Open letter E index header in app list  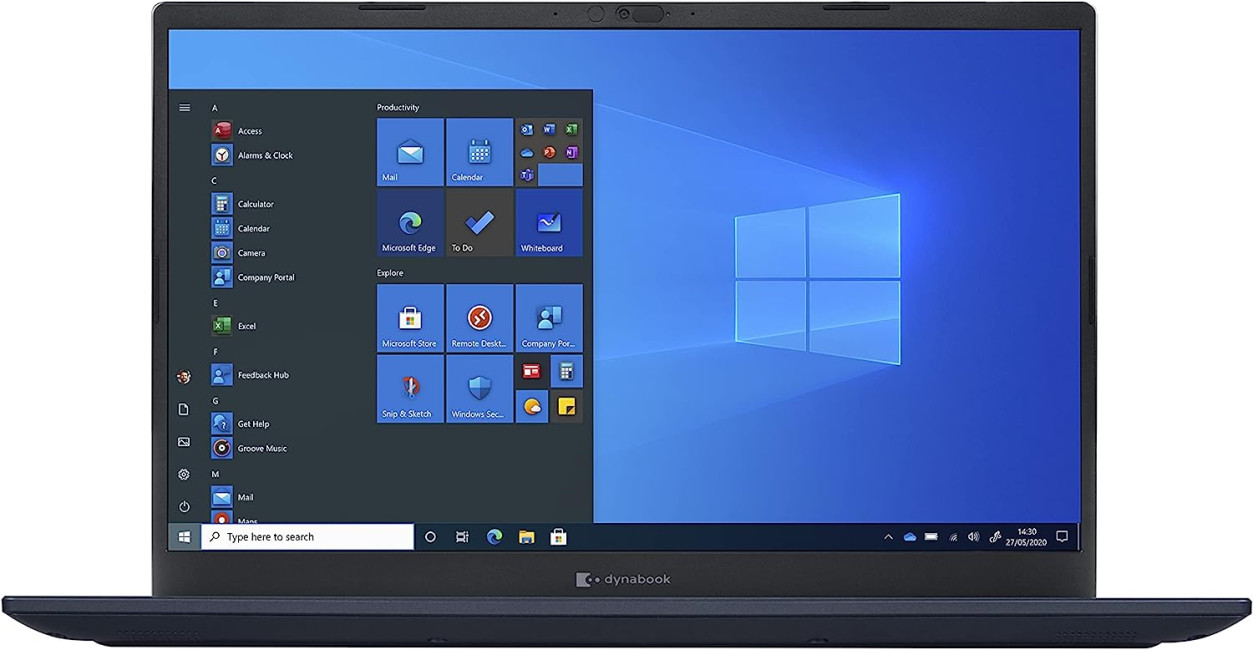coord(214,303)
